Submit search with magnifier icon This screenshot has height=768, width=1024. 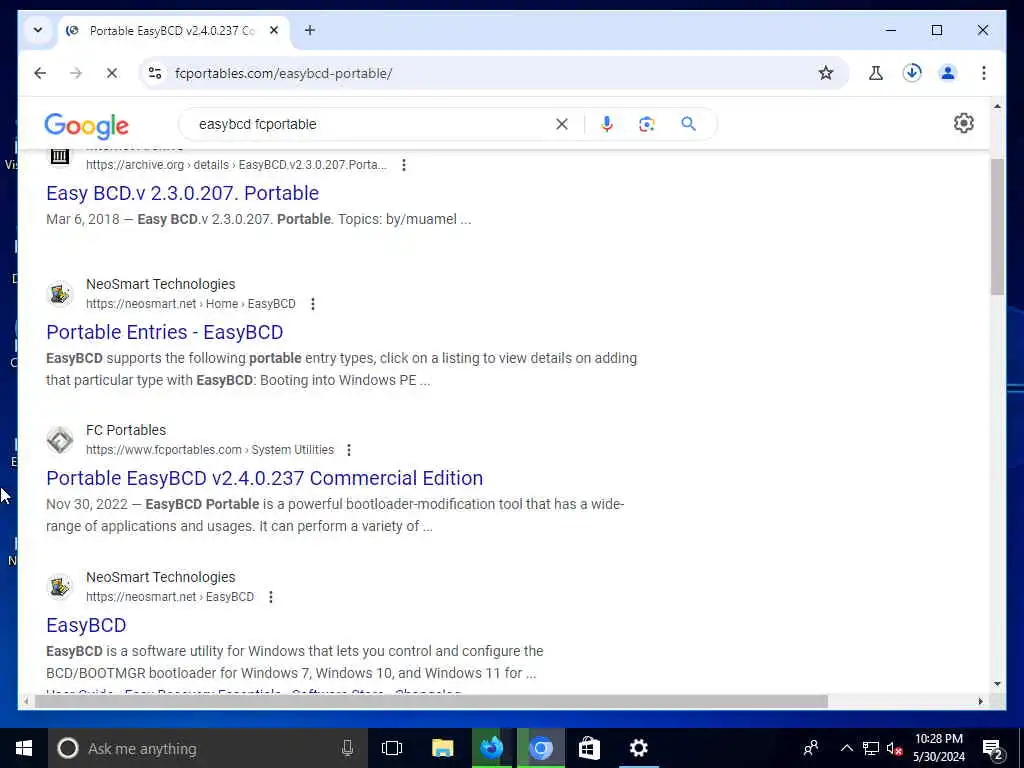click(x=688, y=124)
